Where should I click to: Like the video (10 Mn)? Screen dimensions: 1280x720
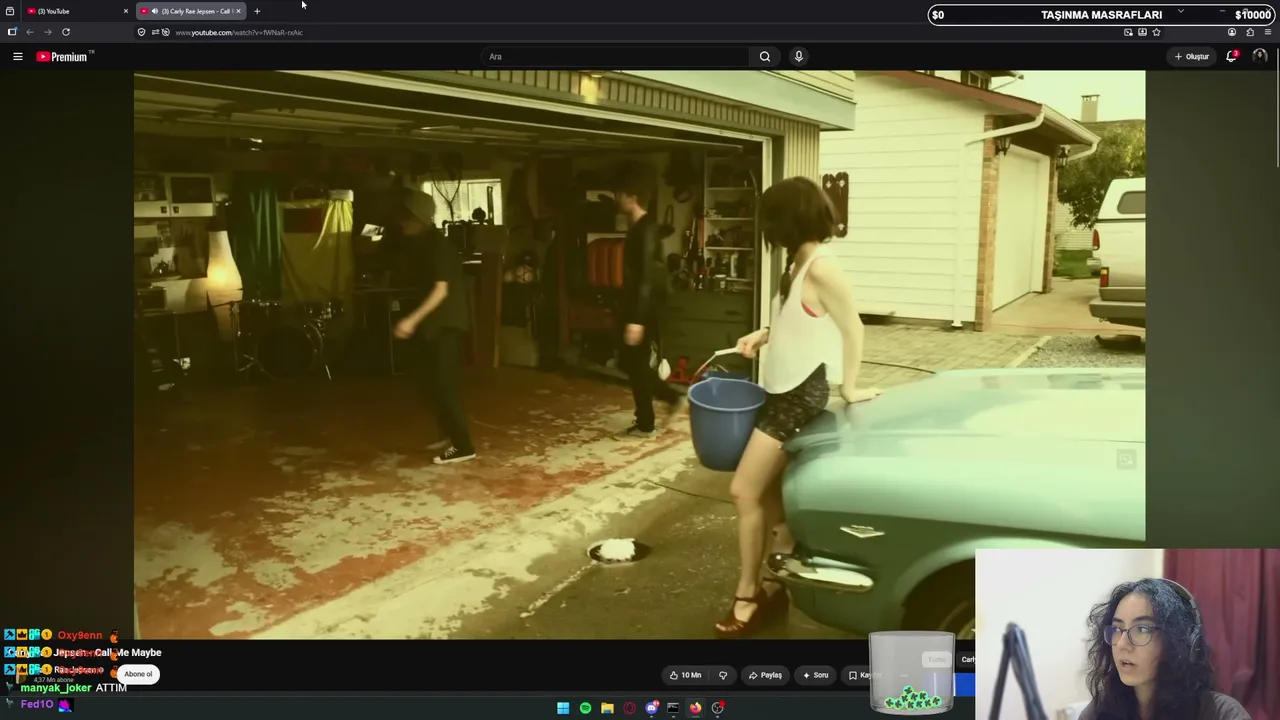click(685, 675)
